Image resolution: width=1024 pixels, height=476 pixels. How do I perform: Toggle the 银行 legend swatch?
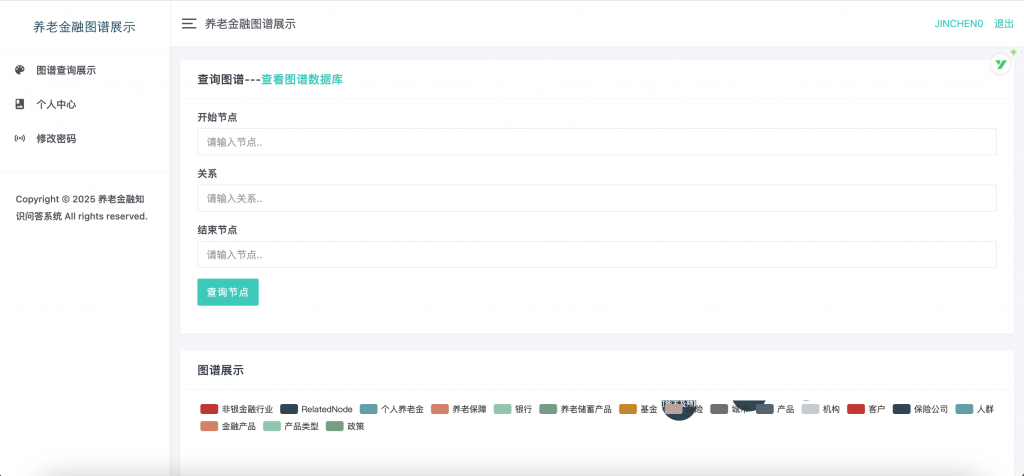point(504,409)
